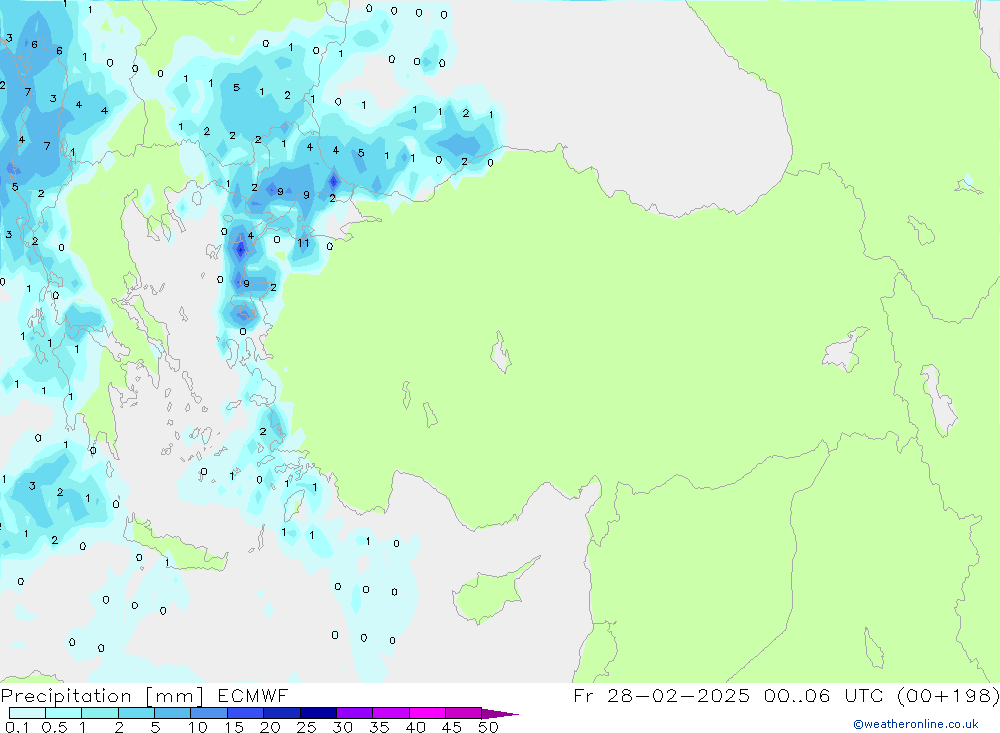The image size is (1000, 733).
Task: Click the '45' legend scale label
Action: point(452,727)
